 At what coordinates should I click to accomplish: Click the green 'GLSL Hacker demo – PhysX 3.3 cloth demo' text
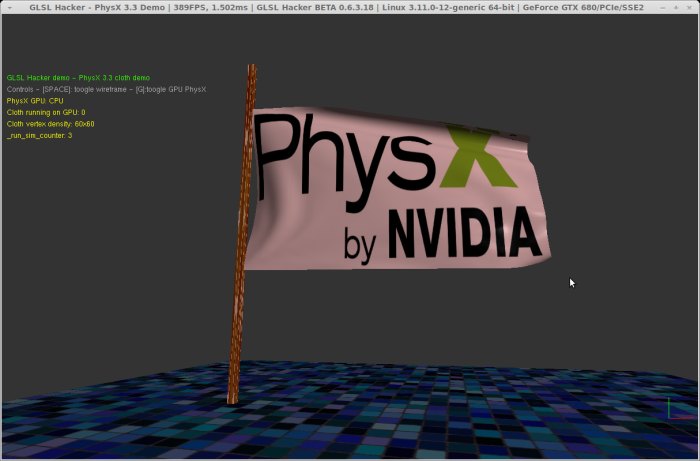[x=79, y=78]
